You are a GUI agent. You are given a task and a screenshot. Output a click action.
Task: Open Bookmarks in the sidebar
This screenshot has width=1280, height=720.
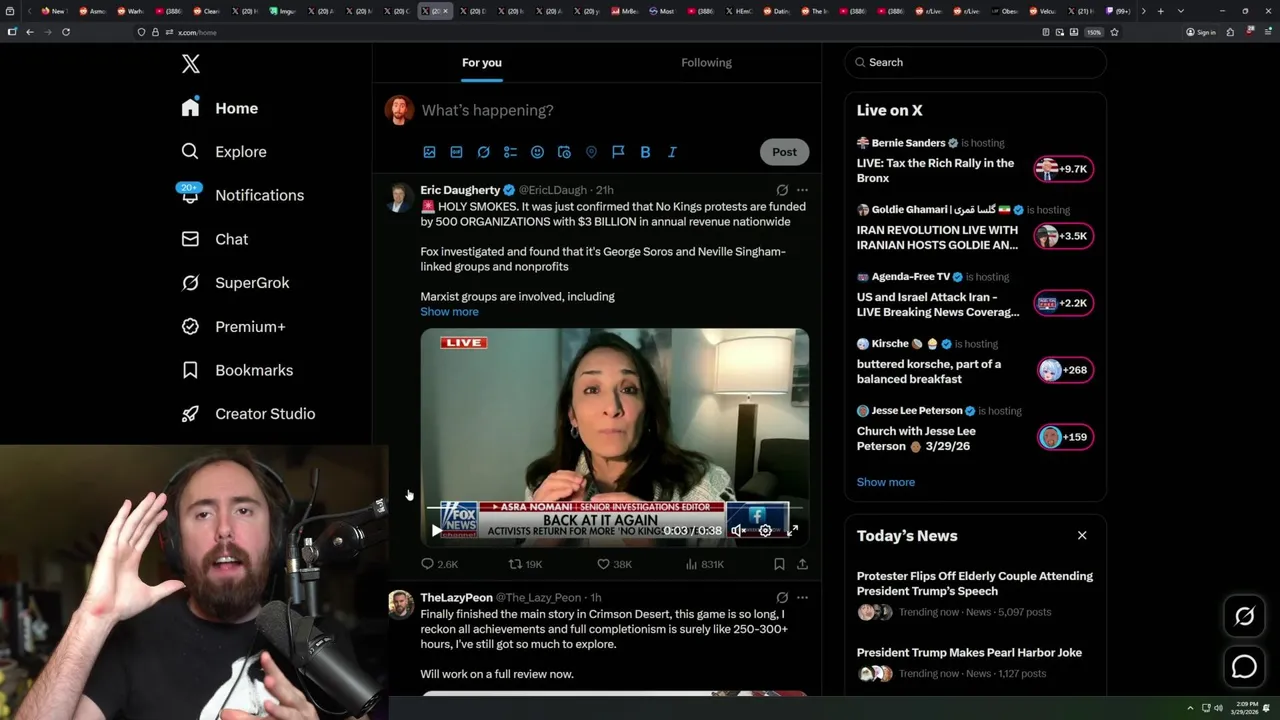point(237,370)
